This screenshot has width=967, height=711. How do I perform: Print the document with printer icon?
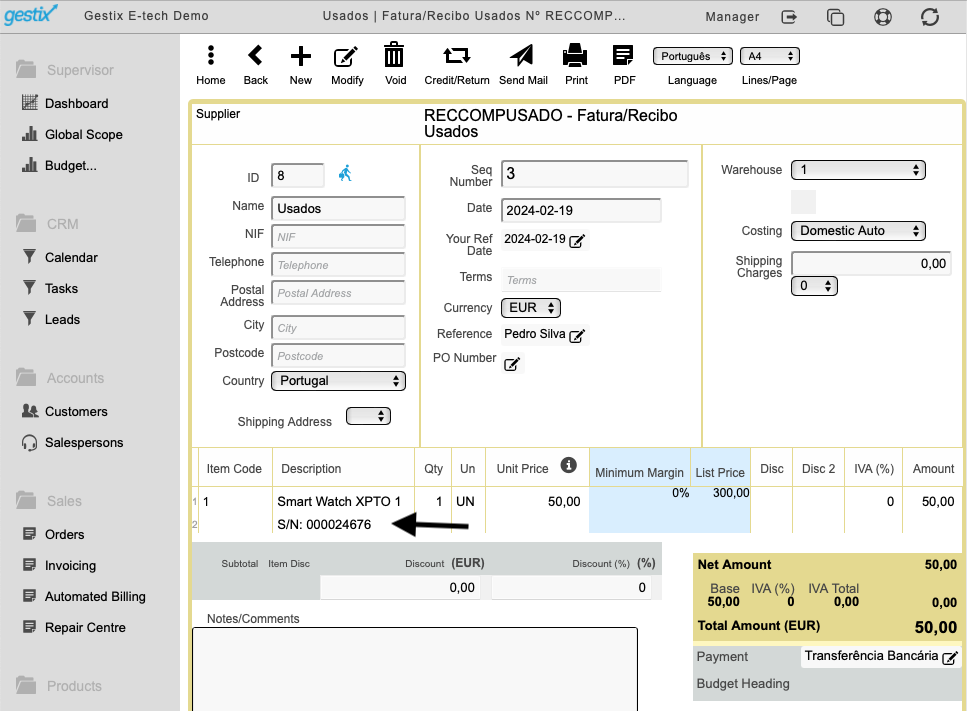coord(575,55)
